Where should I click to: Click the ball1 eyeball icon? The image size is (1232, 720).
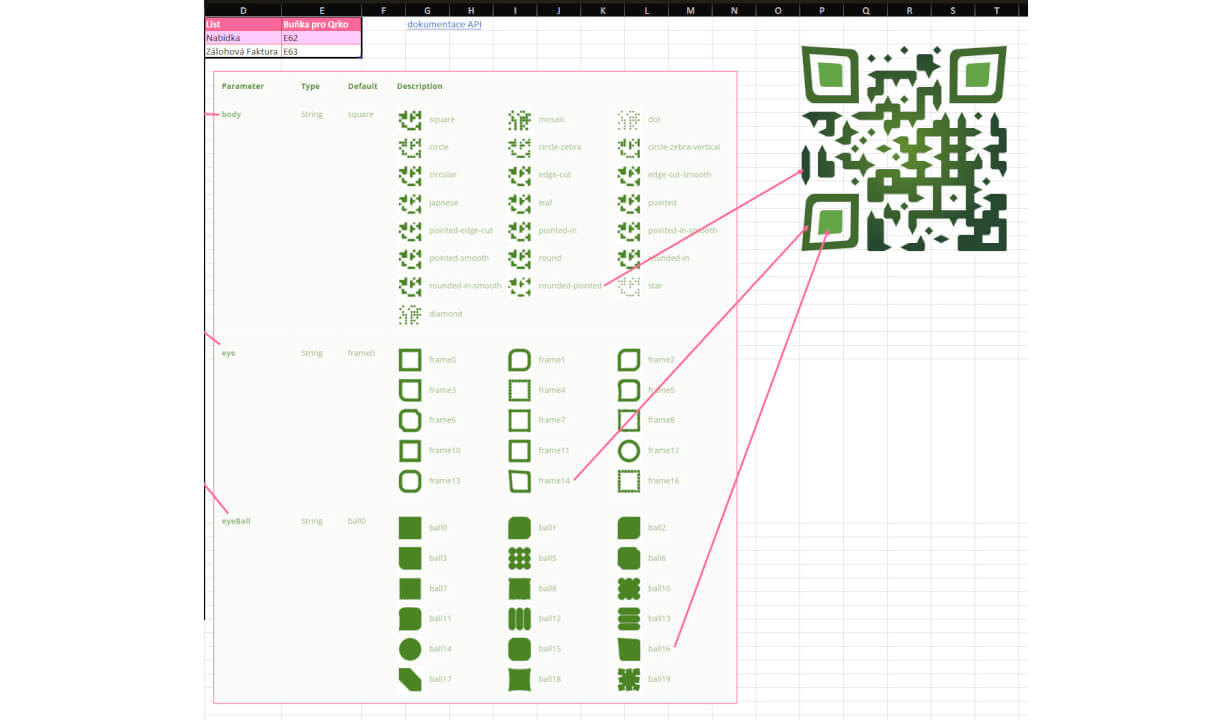pos(519,528)
